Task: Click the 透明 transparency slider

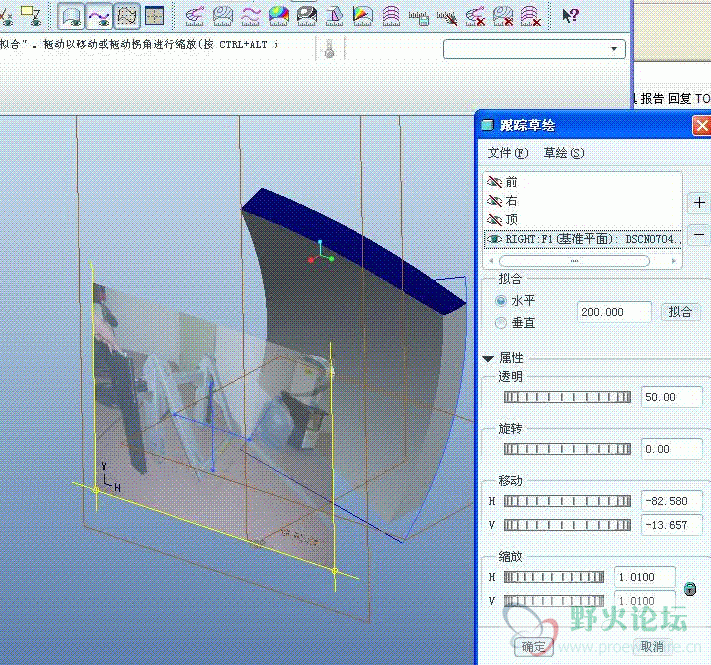Action: coord(567,397)
